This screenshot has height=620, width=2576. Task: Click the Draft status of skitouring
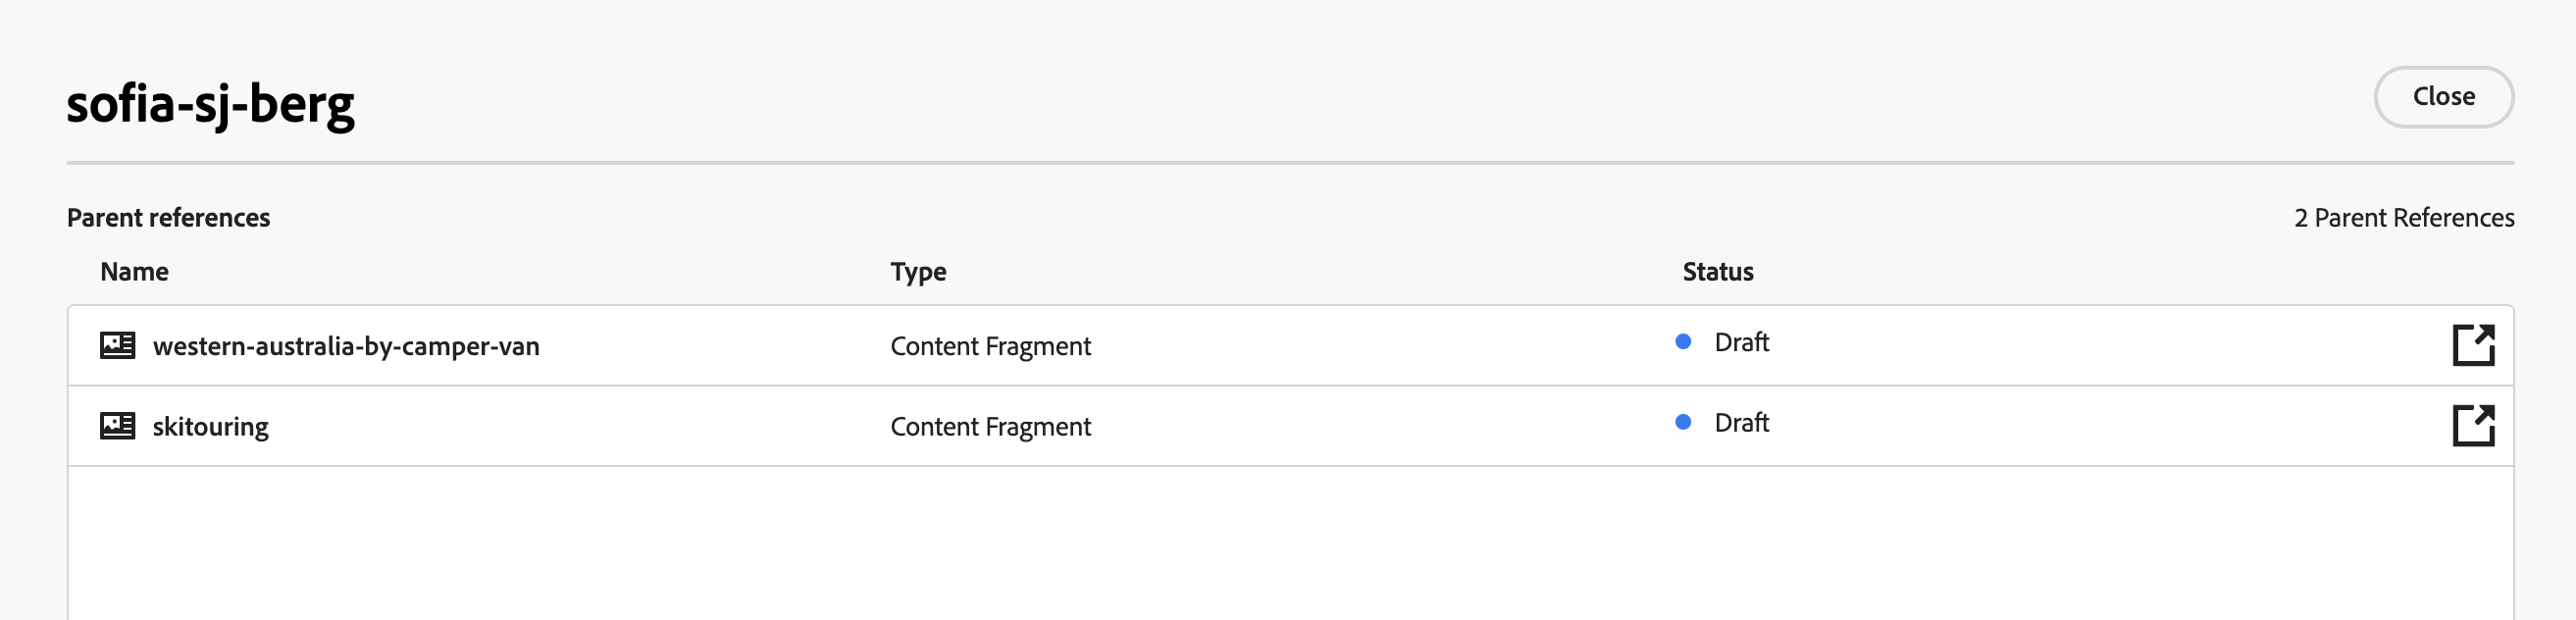pyautogui.click(x=1741, y=423)
